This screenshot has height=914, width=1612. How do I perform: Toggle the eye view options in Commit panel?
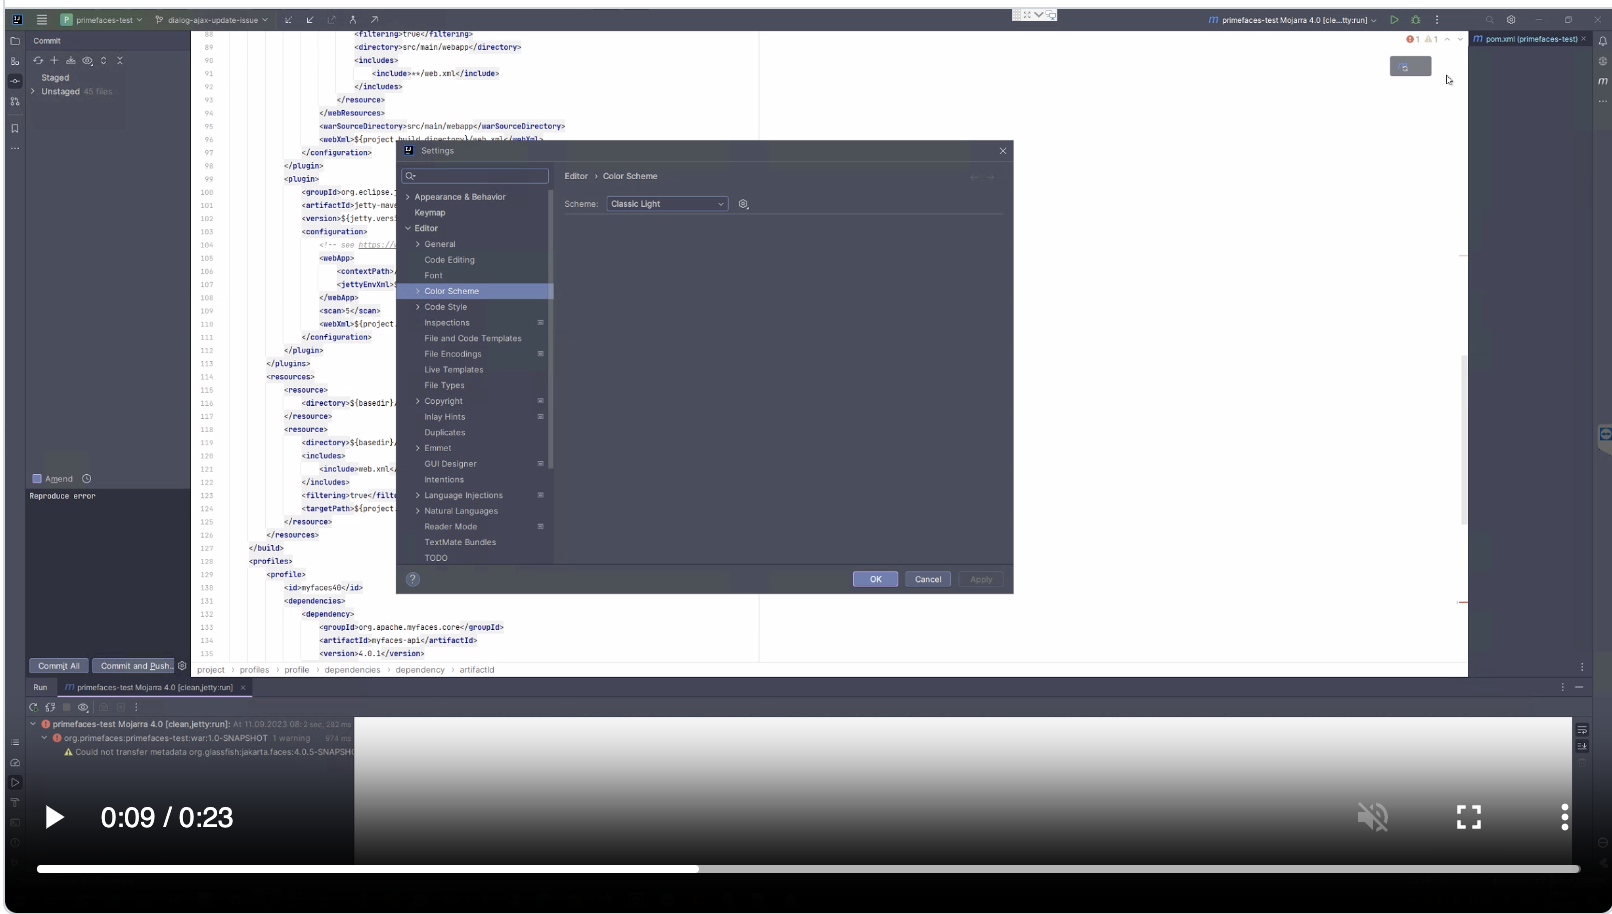pos(87,60)
